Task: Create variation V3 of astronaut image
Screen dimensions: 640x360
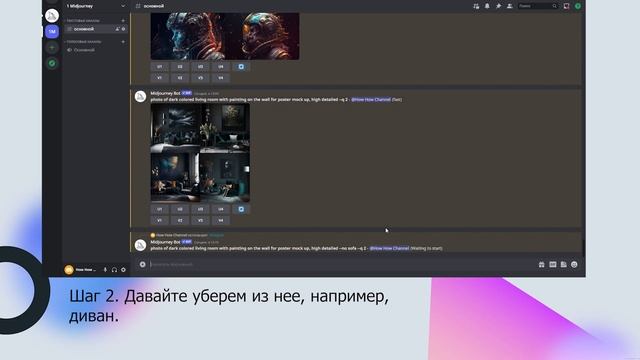Action: 200,78
